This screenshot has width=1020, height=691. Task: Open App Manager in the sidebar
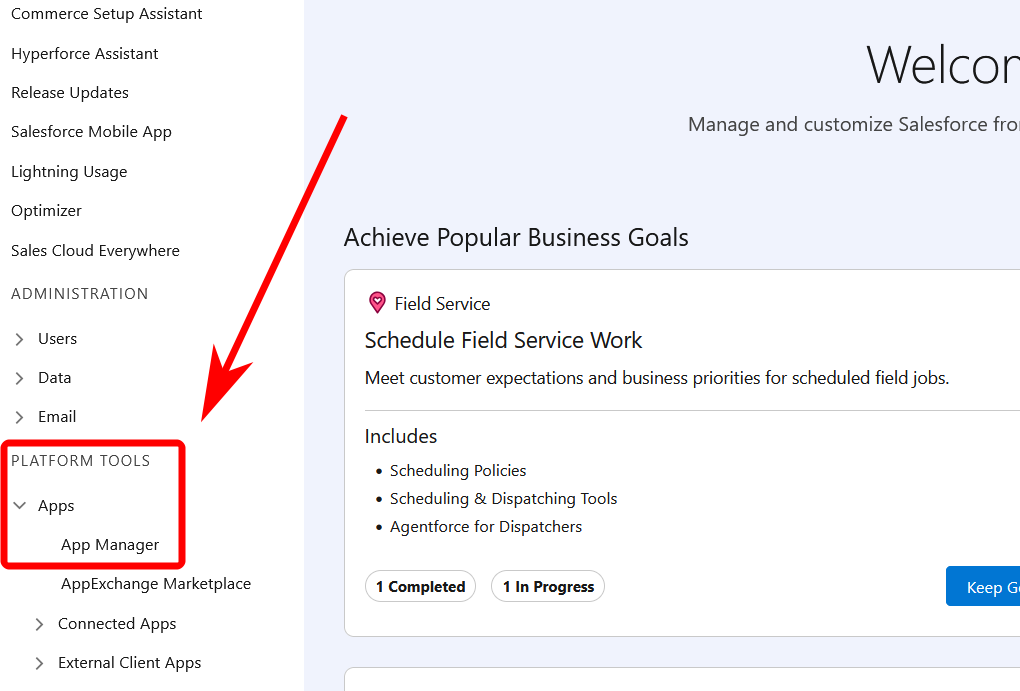(x=110, y=545)
